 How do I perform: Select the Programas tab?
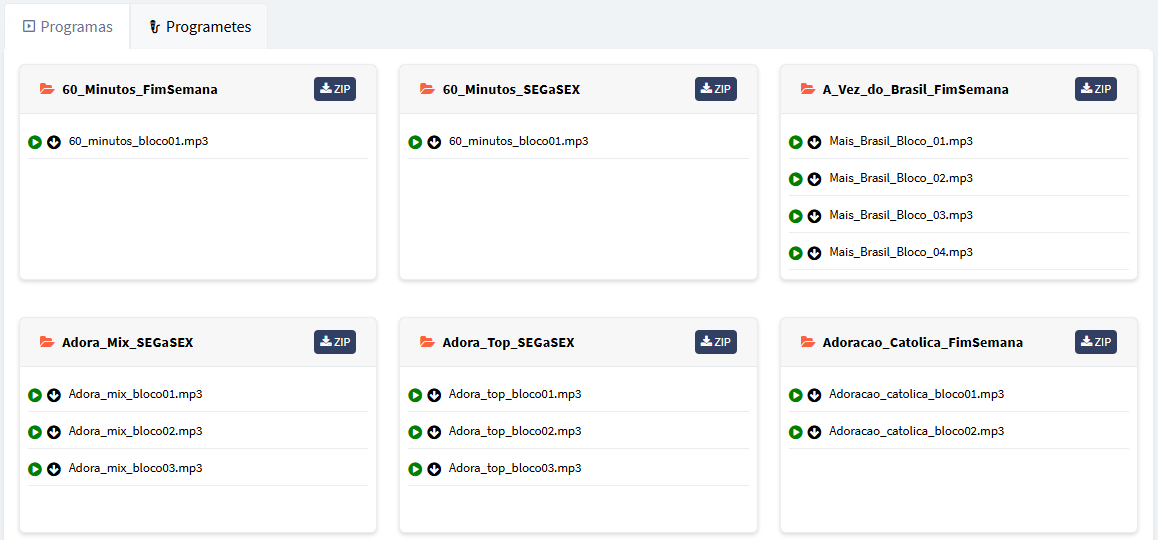pyautogui.click(x=67, y=27)
